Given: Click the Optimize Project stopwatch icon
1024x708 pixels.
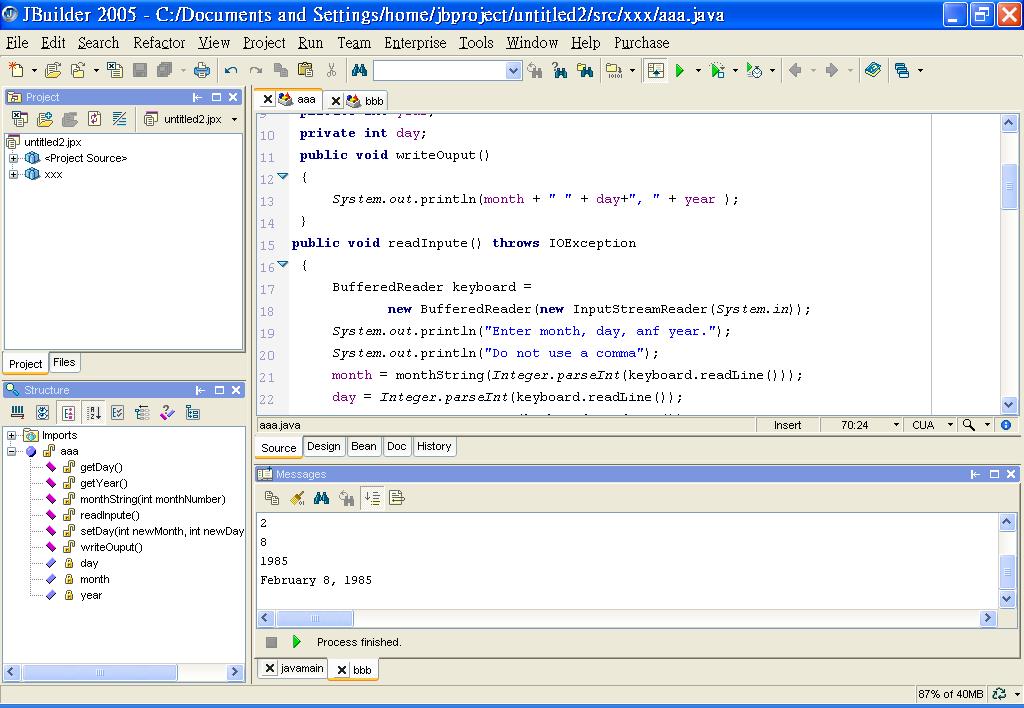Looking at the screenshot, I should tap(754, 70).
